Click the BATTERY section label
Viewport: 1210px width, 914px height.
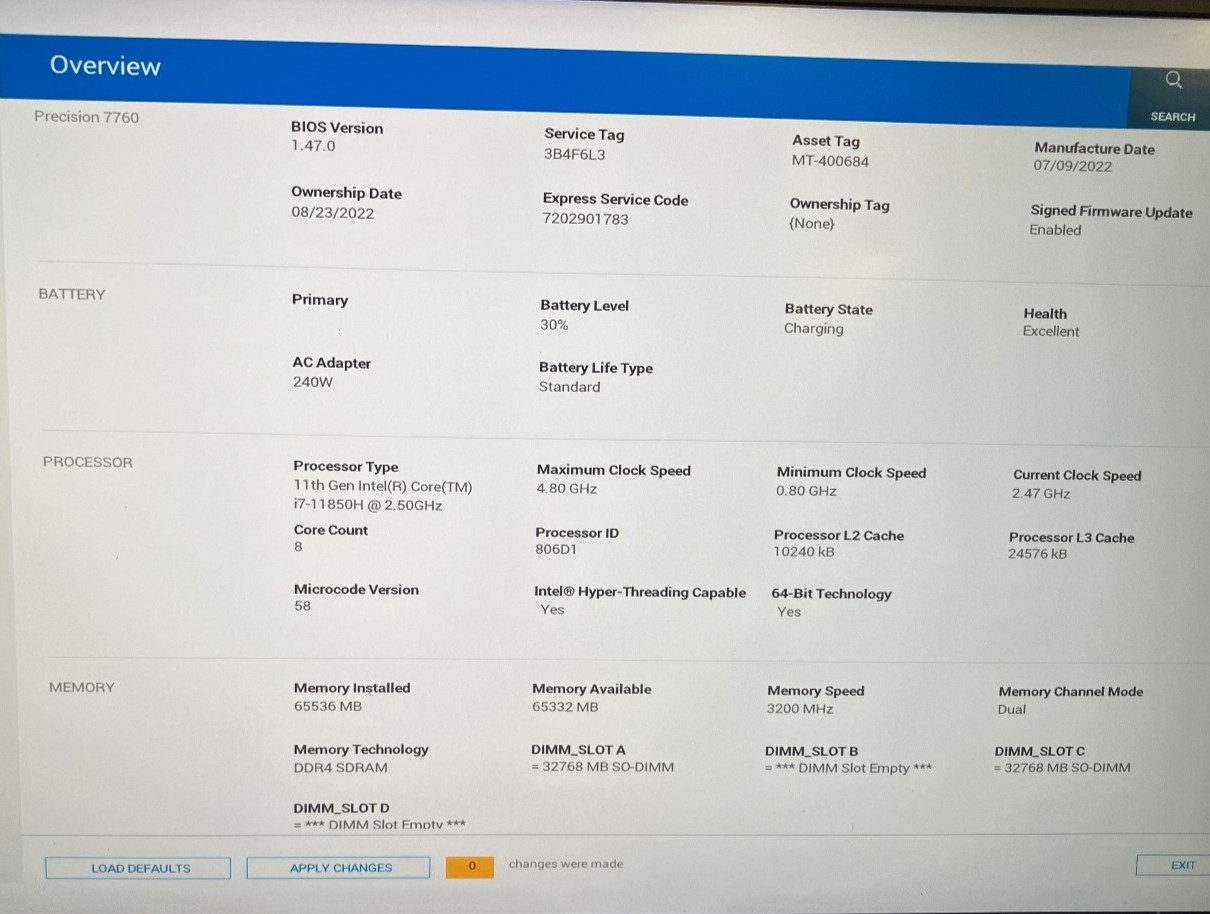click(x=72, y=294)
